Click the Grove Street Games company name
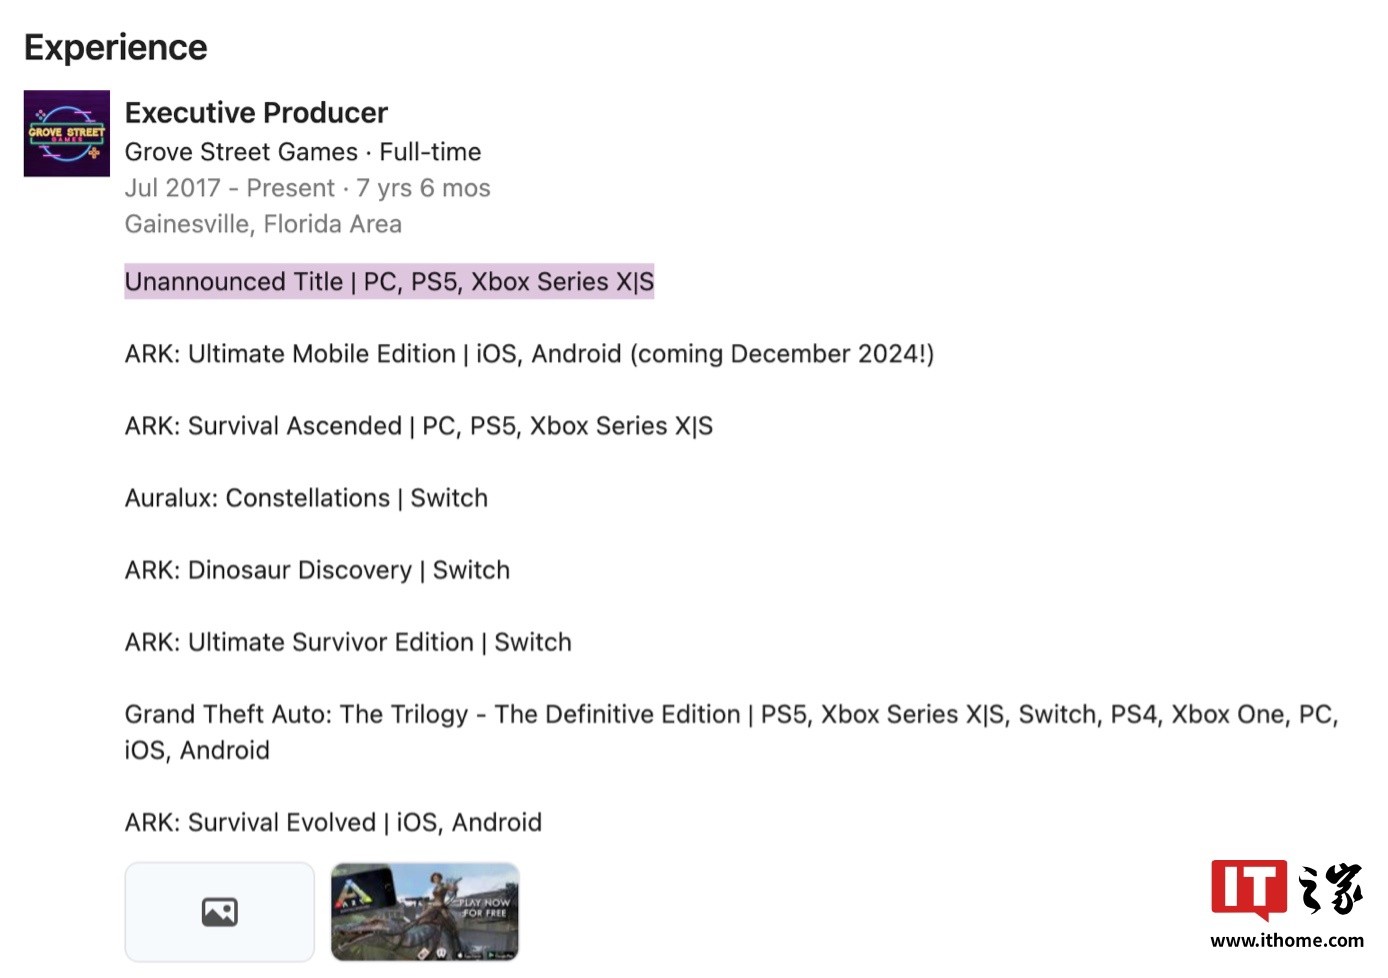Viewport: 1388px width, 978px height. point(241,152)
